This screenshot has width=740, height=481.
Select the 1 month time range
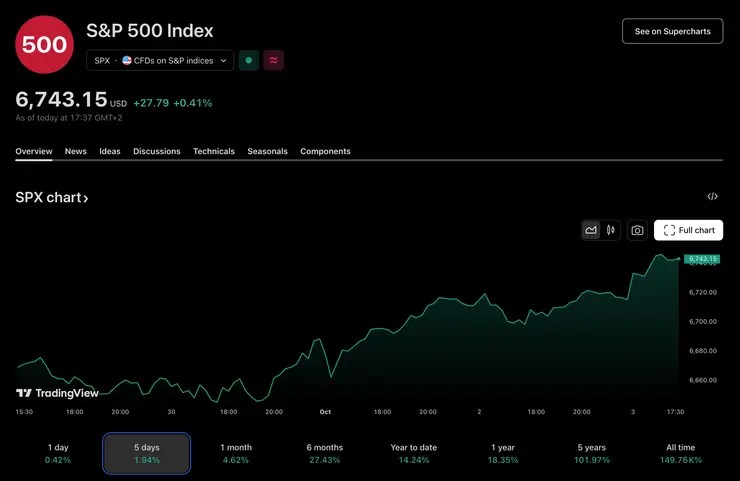(x=235, y=453)
